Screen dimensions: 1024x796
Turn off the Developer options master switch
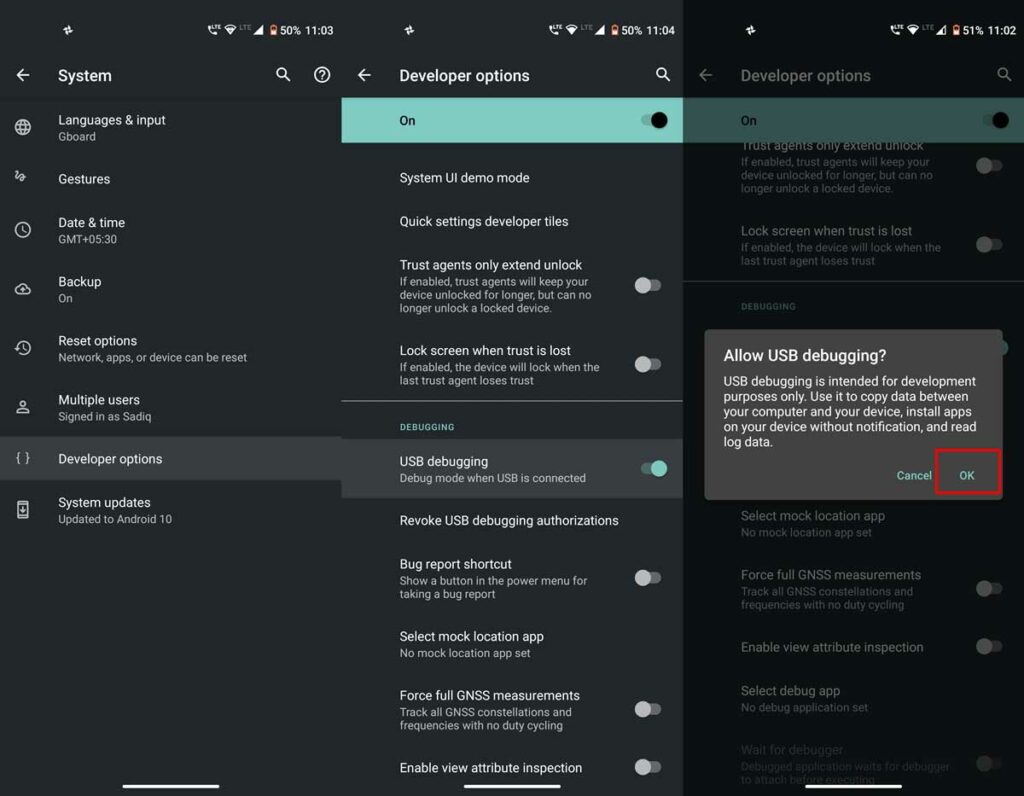656,119
